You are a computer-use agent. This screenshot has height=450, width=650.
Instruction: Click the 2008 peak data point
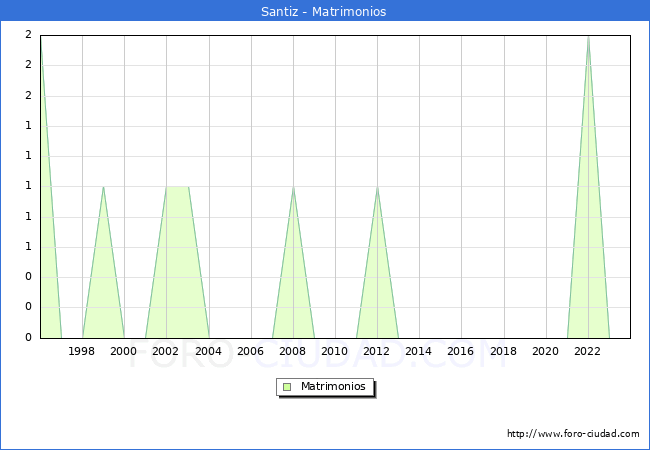(x=293, y=187)
